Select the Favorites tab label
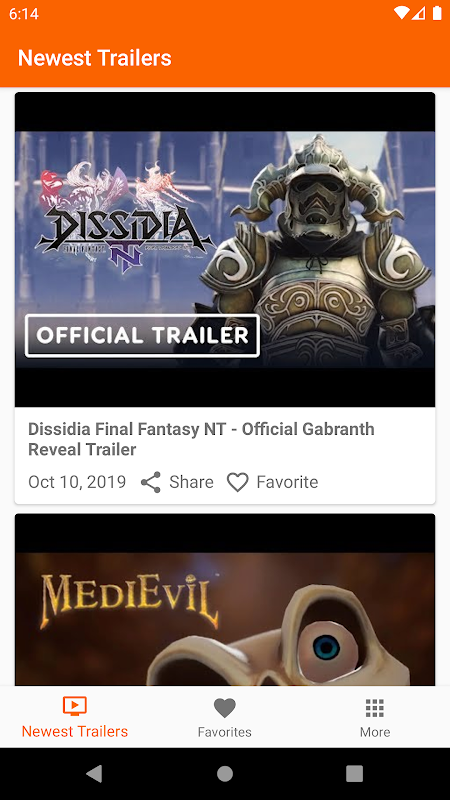The image size is (450, 800). pos(224,732)
